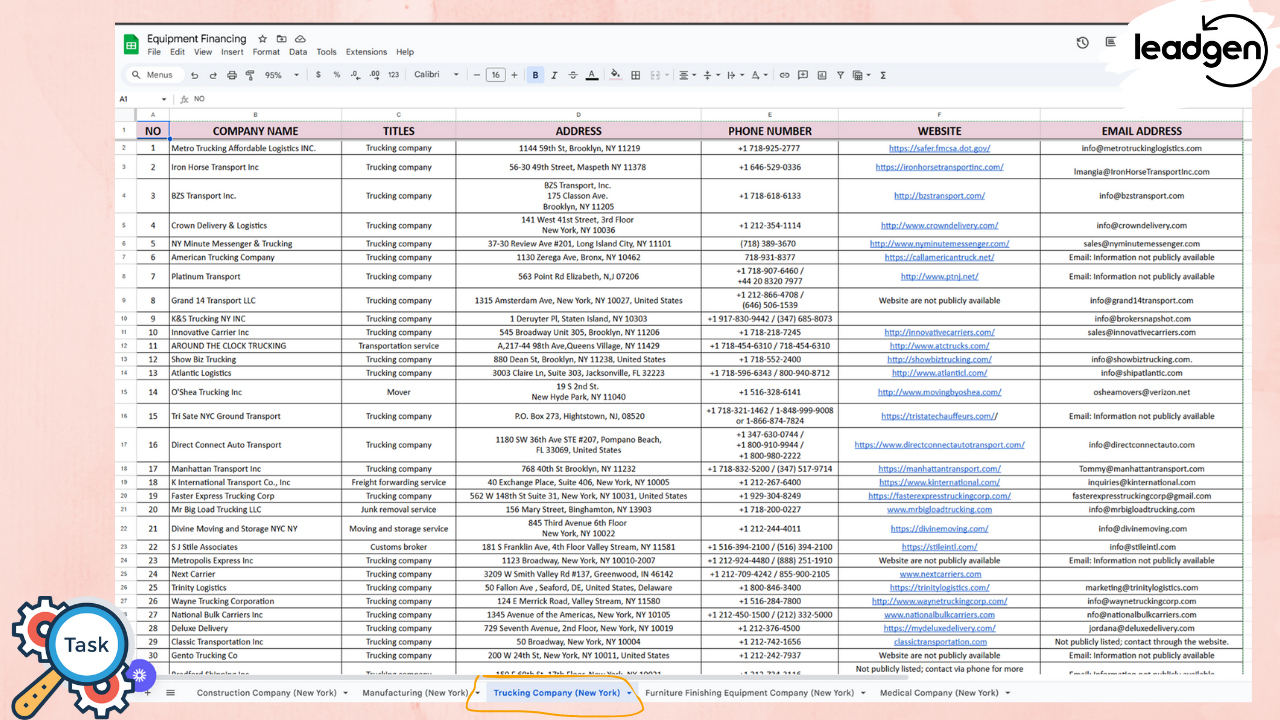Viewport: 1280px width, 720px height.
Task: Select the 'Iron Horse Transport Inc' cell
Action: pyautogui.click(x=254, y=167)
